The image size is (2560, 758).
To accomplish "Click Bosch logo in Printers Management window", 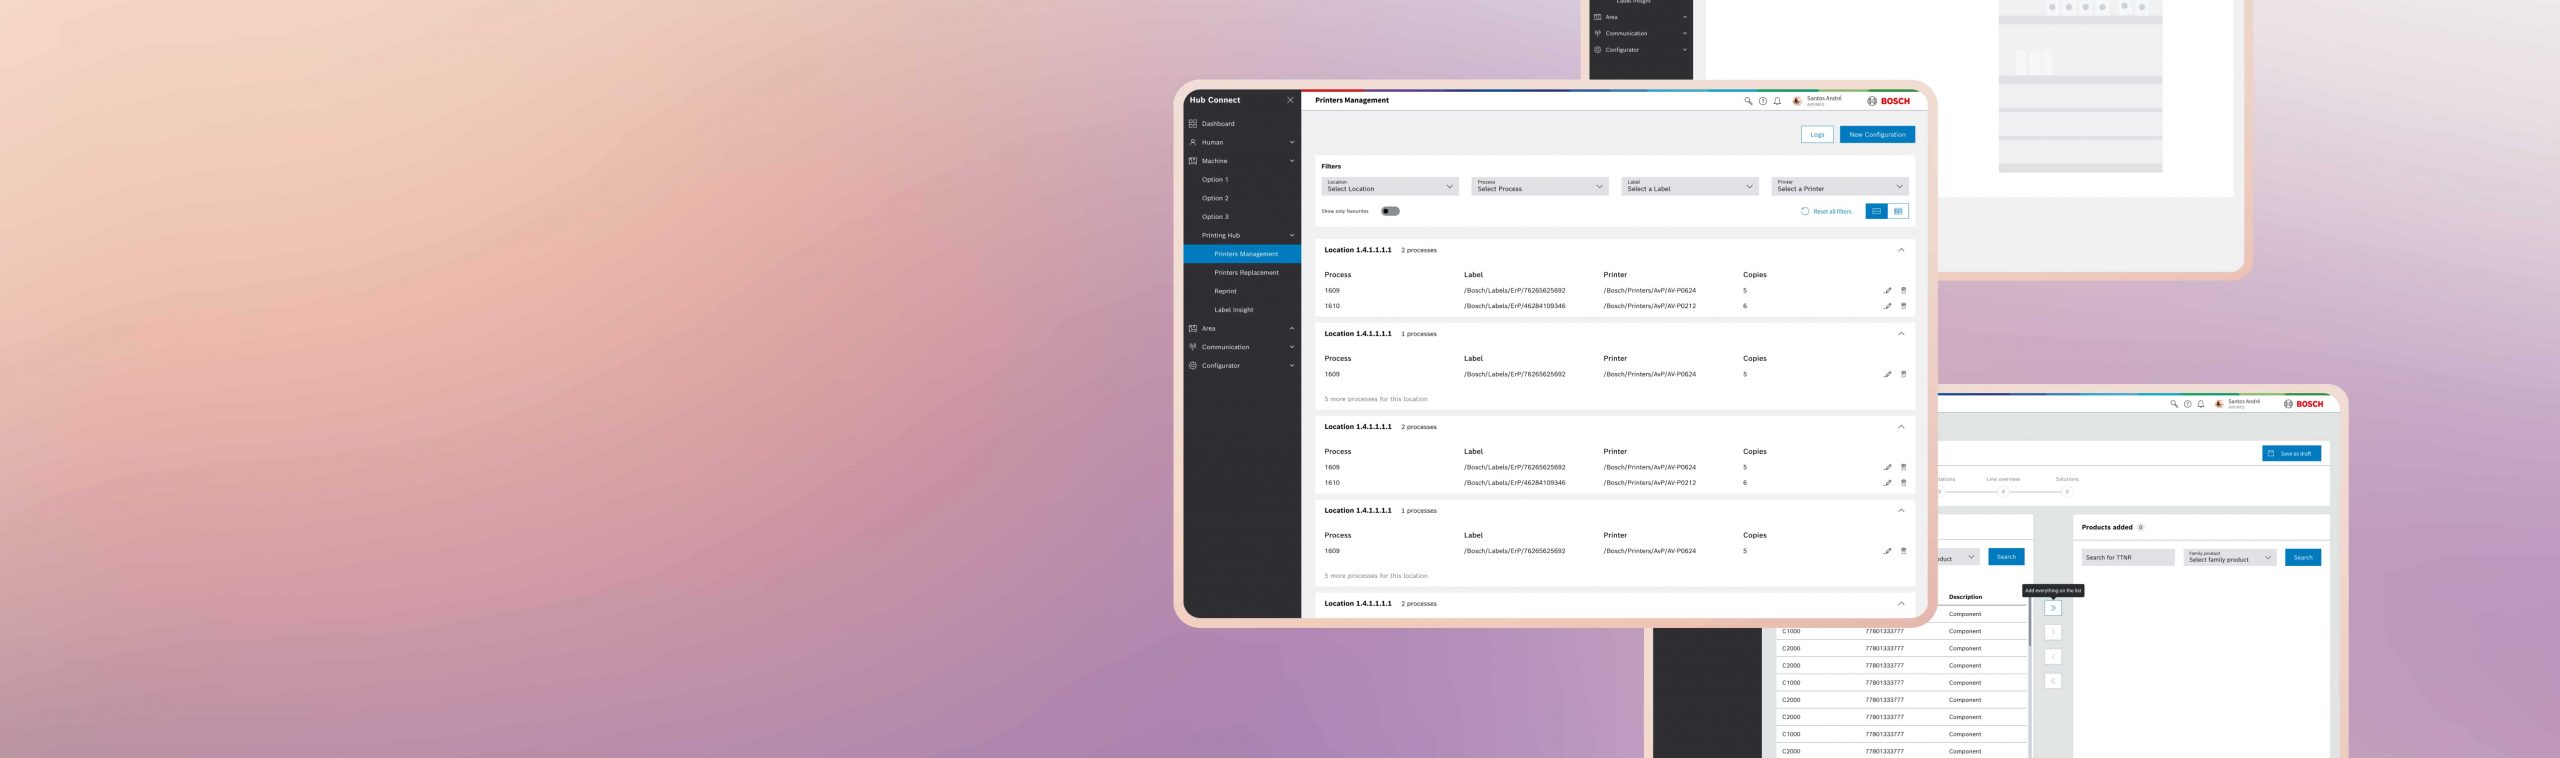I will (x=1888, y=101).
